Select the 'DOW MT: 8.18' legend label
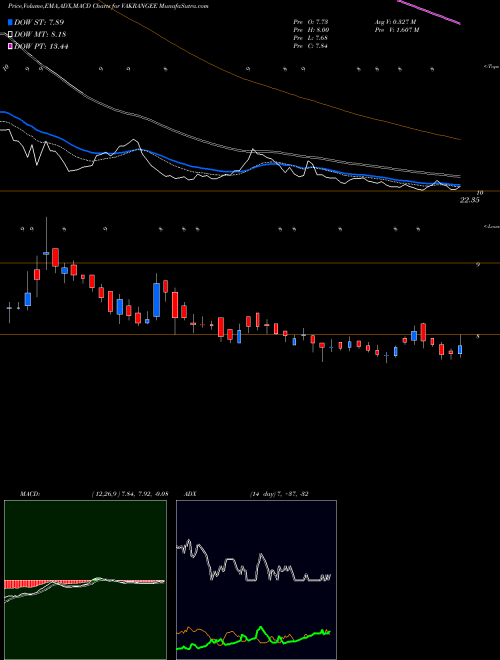 (40, 35)
